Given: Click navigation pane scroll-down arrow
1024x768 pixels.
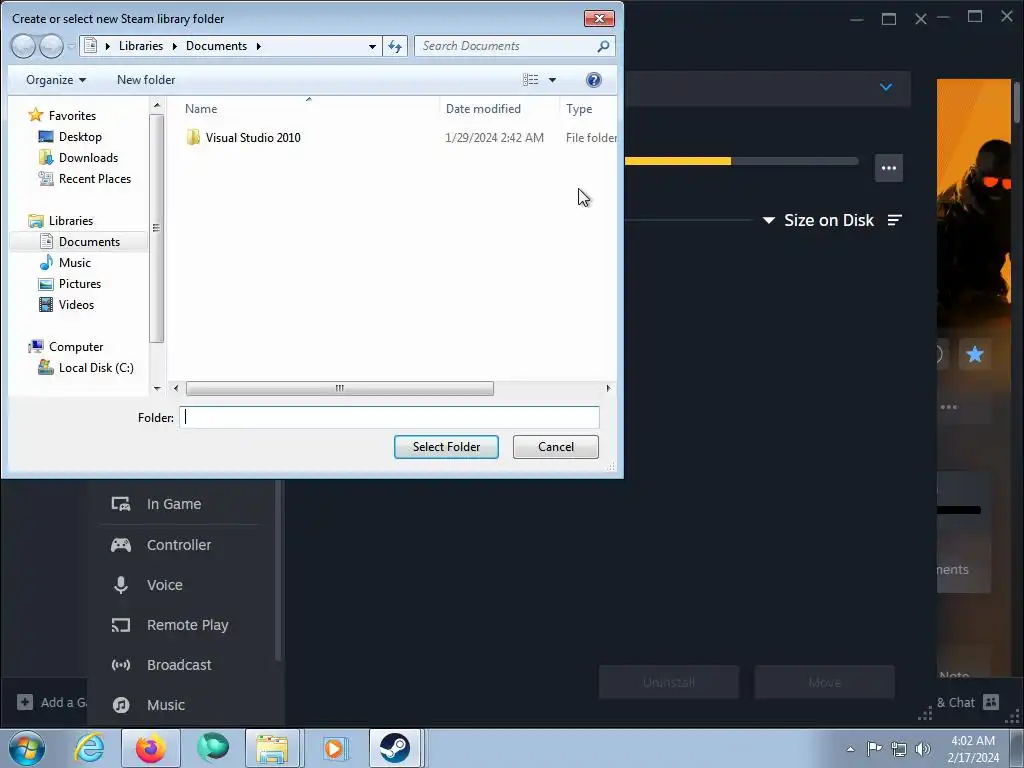Looking at the screenshot, I should pos(157,389).
